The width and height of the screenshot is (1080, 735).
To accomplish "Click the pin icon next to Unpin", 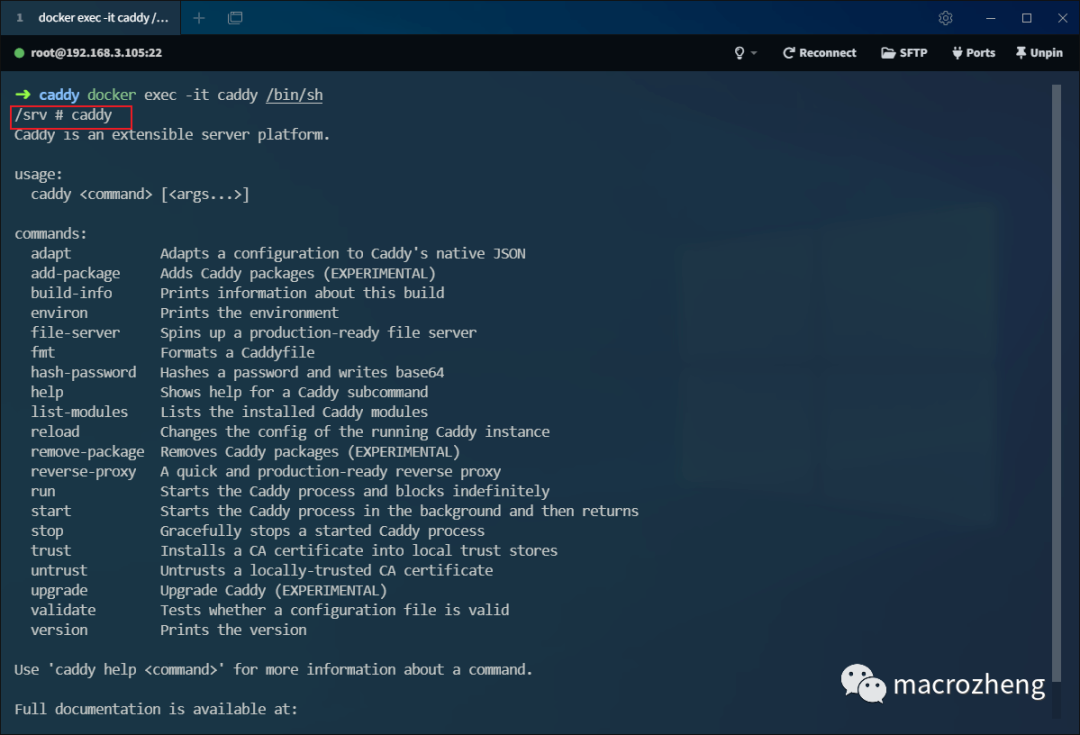I will click(x=1021, y=52).
